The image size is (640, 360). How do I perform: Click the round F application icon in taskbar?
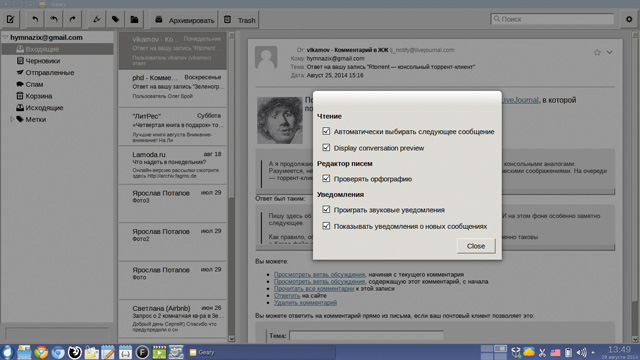point(142,352)
